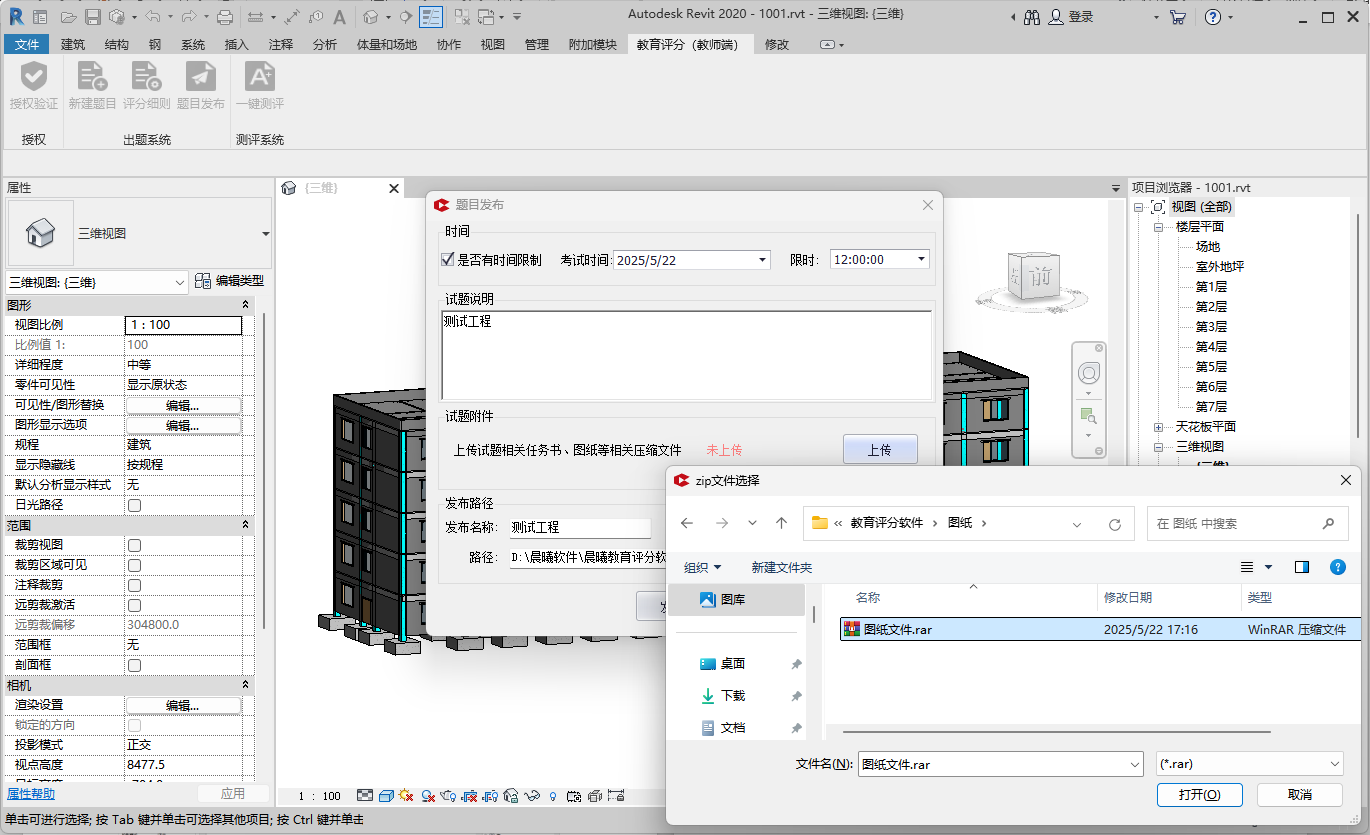Click the Detail Level icon in view control bar
1370x835 pixels.
point(364,796)
